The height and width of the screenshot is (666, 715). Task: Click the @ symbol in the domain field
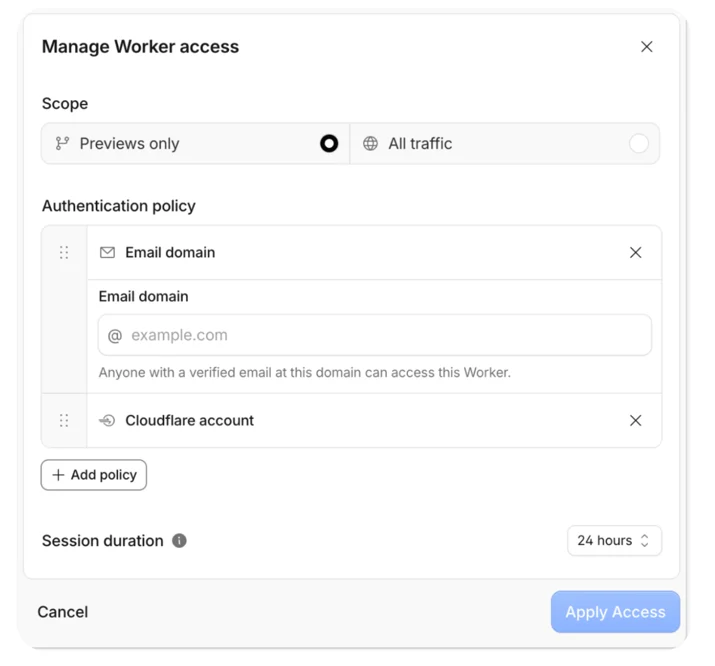pos(115,336)
